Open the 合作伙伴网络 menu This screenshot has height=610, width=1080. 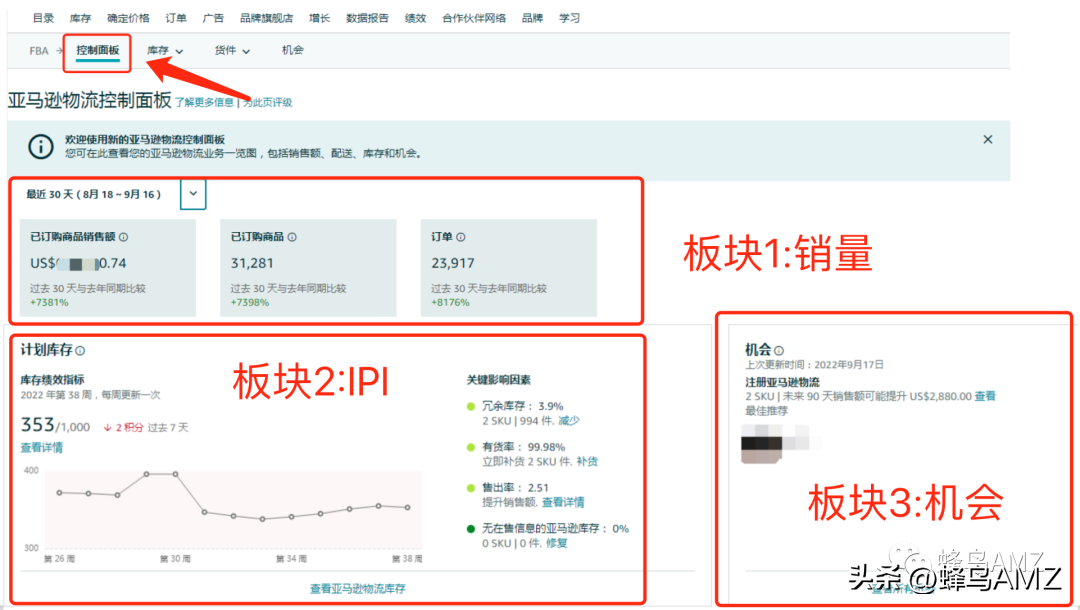[474, 18]
